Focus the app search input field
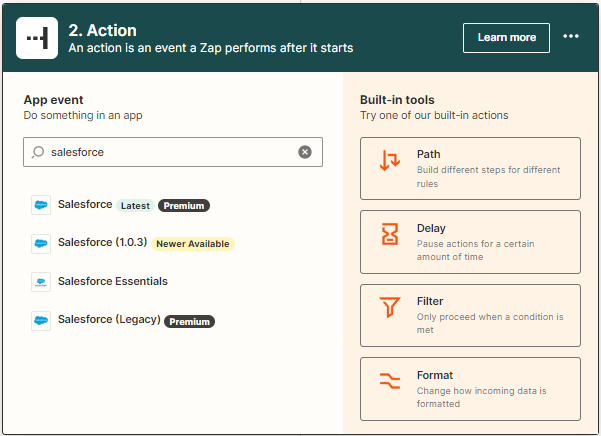The image size is (601, 436). click(173, 152)
